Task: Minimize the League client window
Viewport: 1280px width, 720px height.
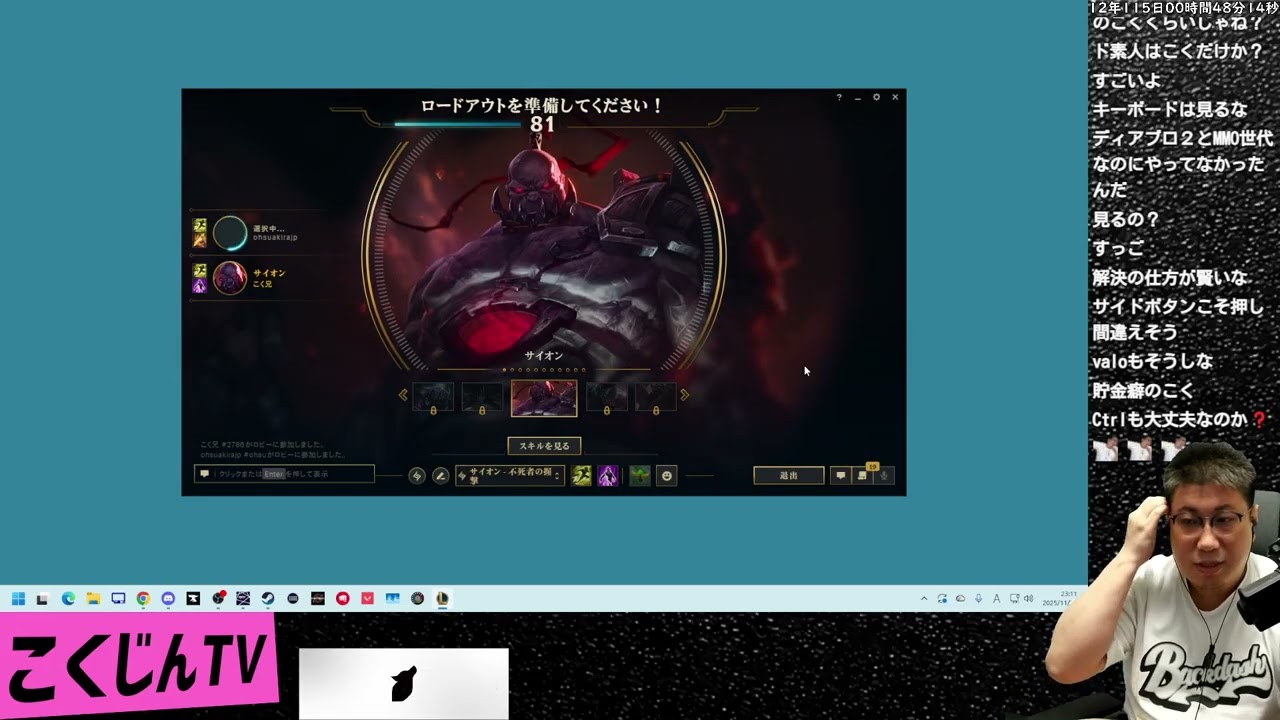Action: tap(857, 97)
